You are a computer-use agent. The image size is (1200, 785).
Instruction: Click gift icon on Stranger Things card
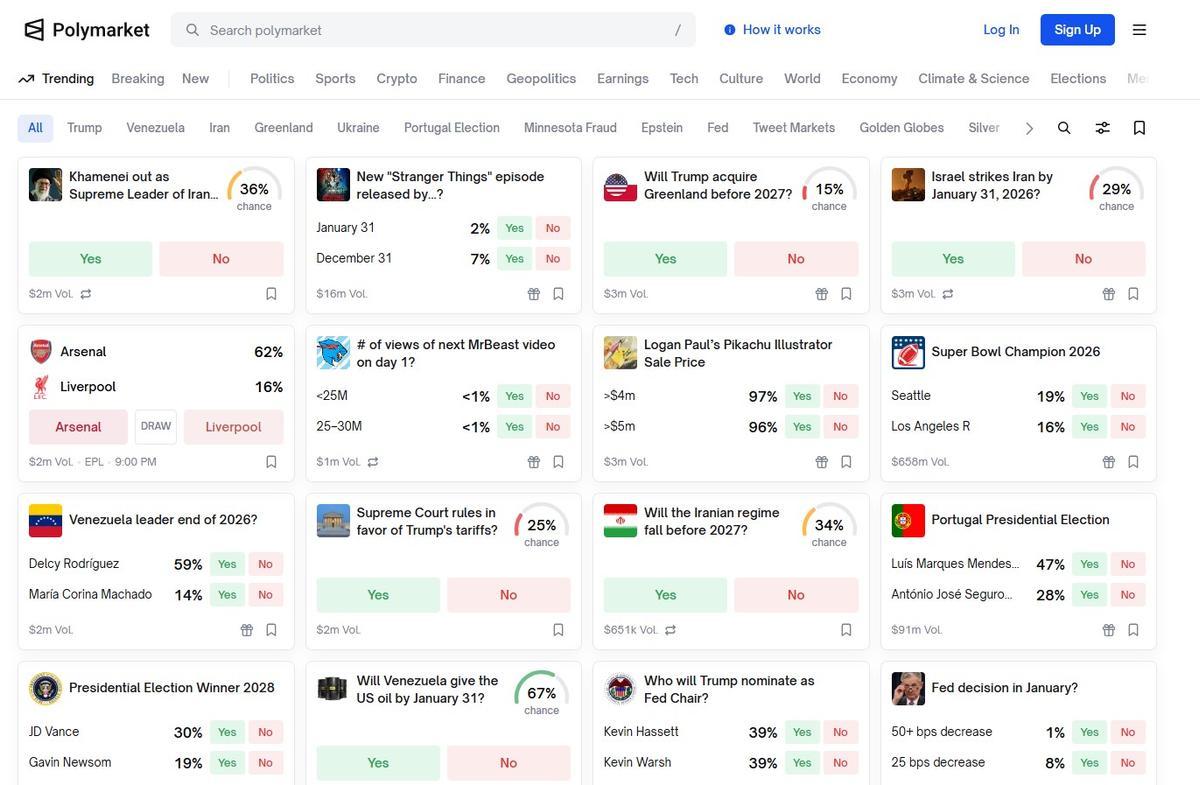534,294
